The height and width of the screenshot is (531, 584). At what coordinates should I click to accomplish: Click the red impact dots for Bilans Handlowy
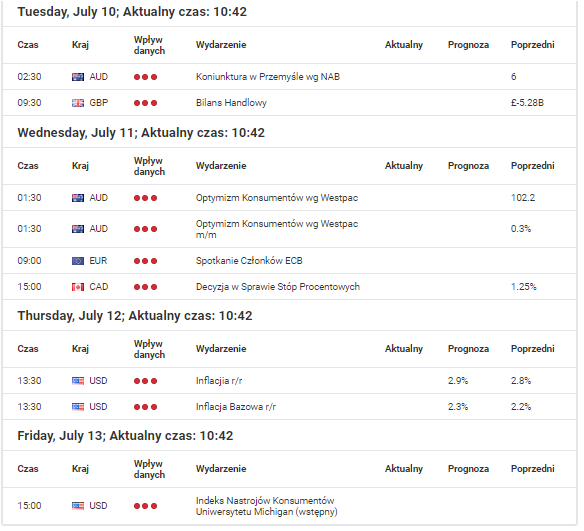coord(146,103)
